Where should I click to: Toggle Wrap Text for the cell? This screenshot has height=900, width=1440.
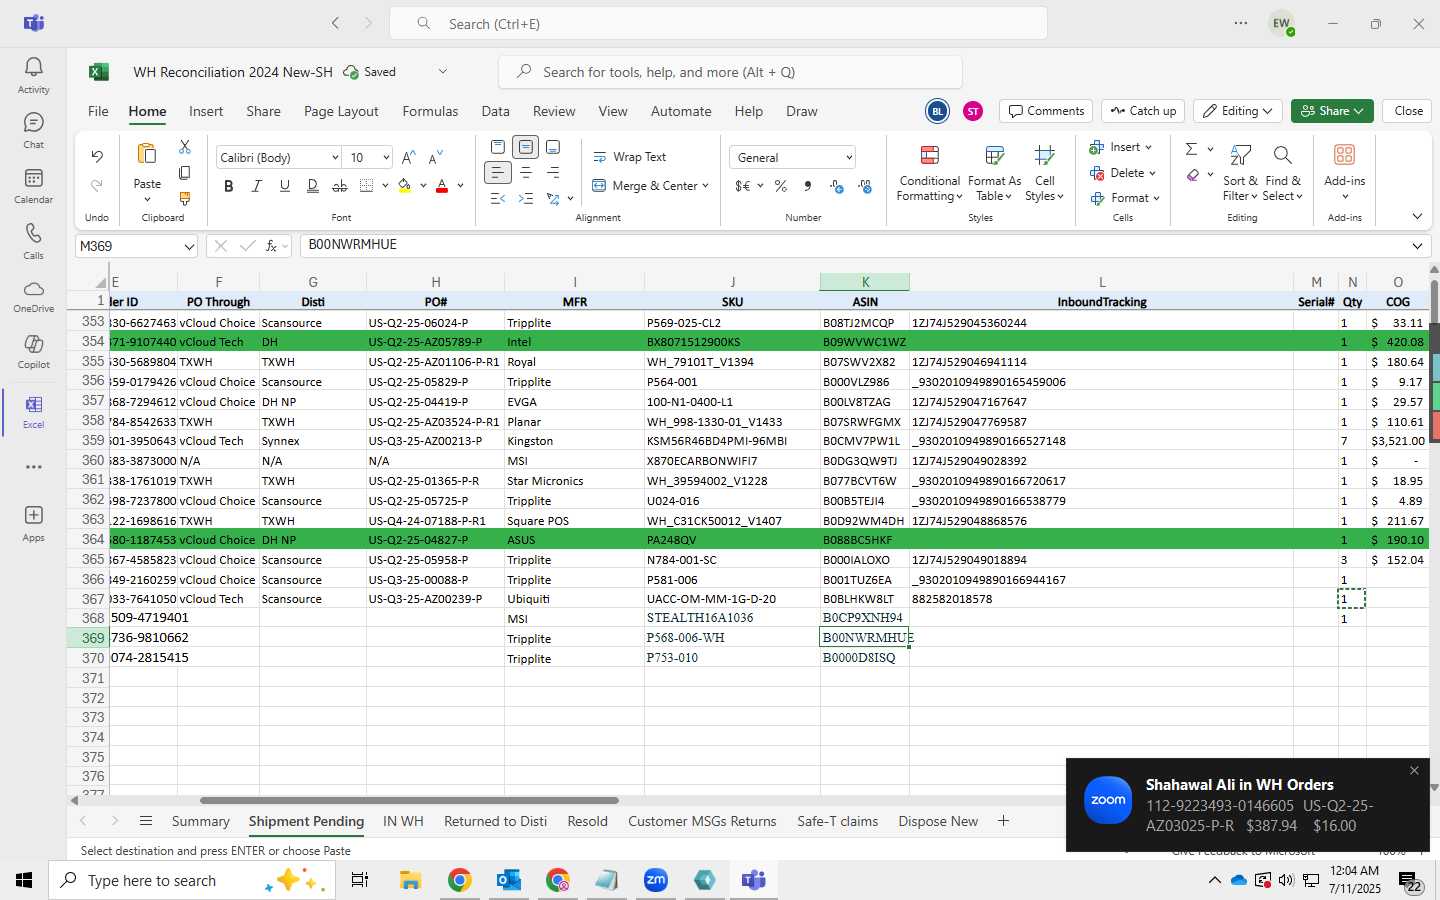(630, 157)
